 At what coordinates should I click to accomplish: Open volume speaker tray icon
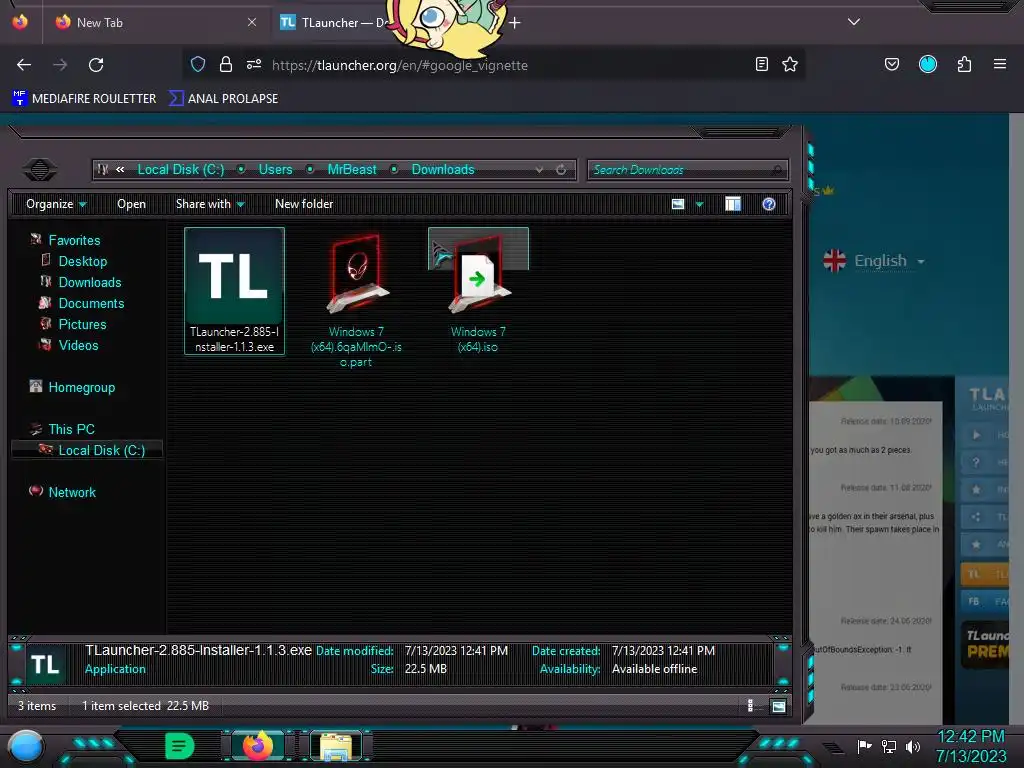click(x=913, y=746)
